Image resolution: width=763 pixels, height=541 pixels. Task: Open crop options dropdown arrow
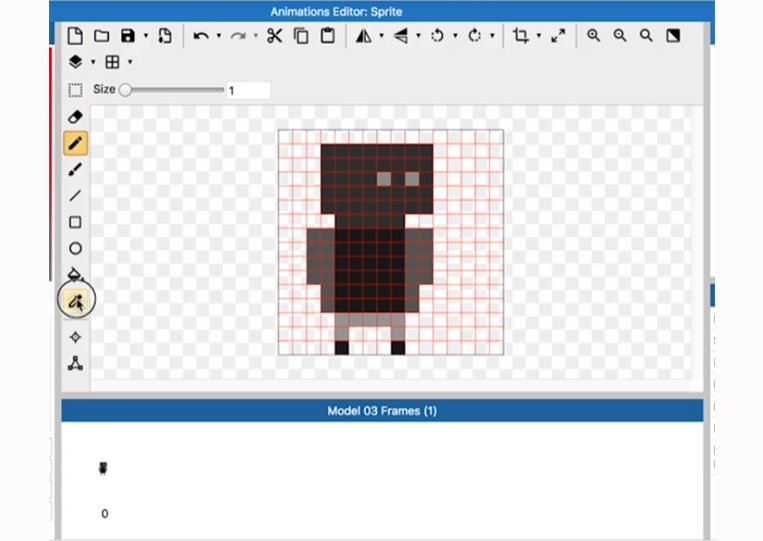539,36
